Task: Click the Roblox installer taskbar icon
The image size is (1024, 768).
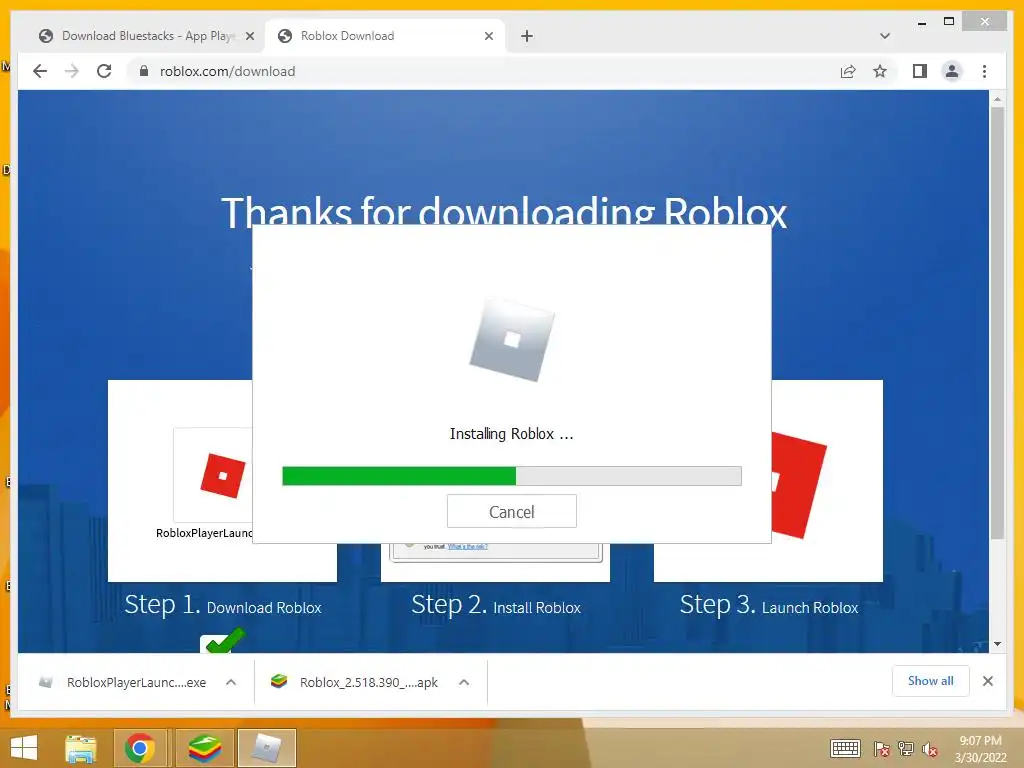Action: (x=266, y=748)
